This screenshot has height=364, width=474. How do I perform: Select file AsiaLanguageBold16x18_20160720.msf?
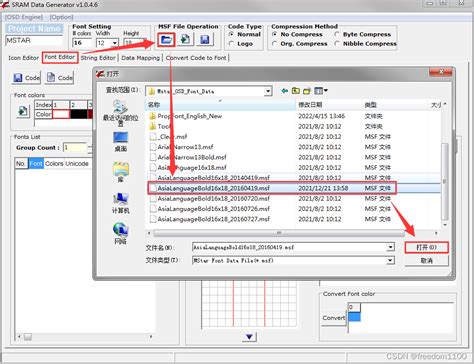(210, 199)
